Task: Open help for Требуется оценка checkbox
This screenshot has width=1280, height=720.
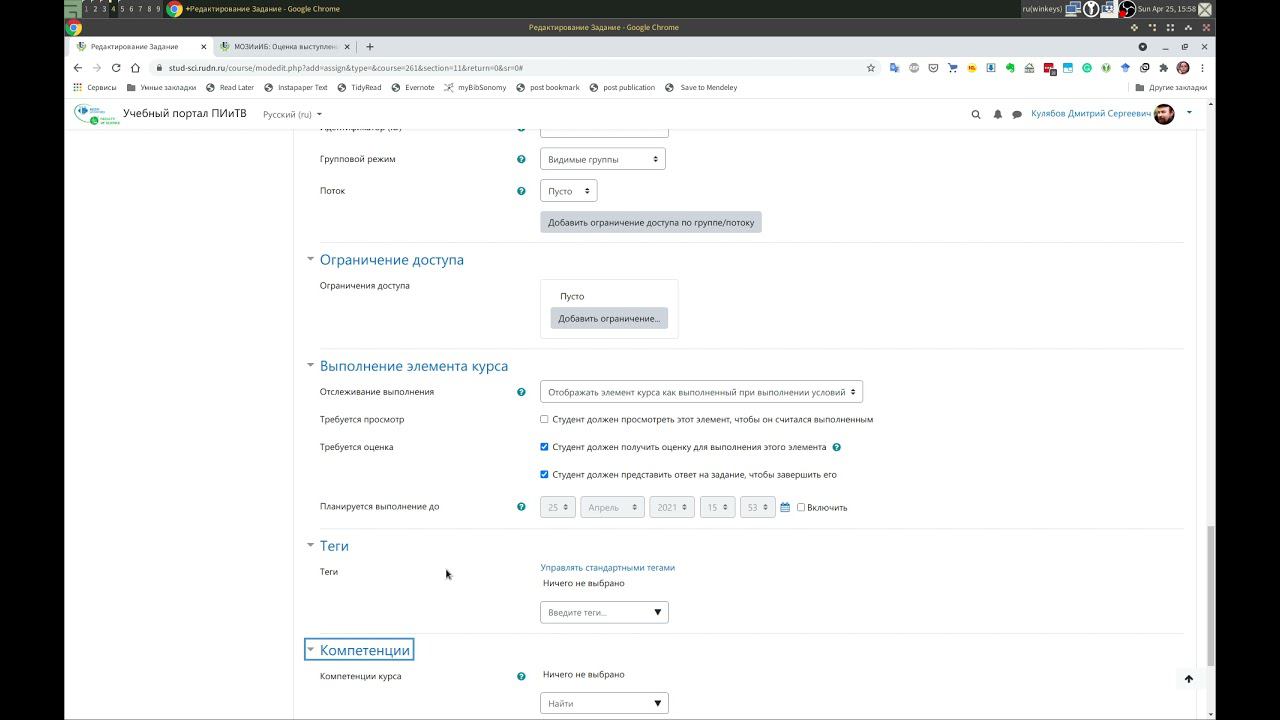Action: pos(837,447)
